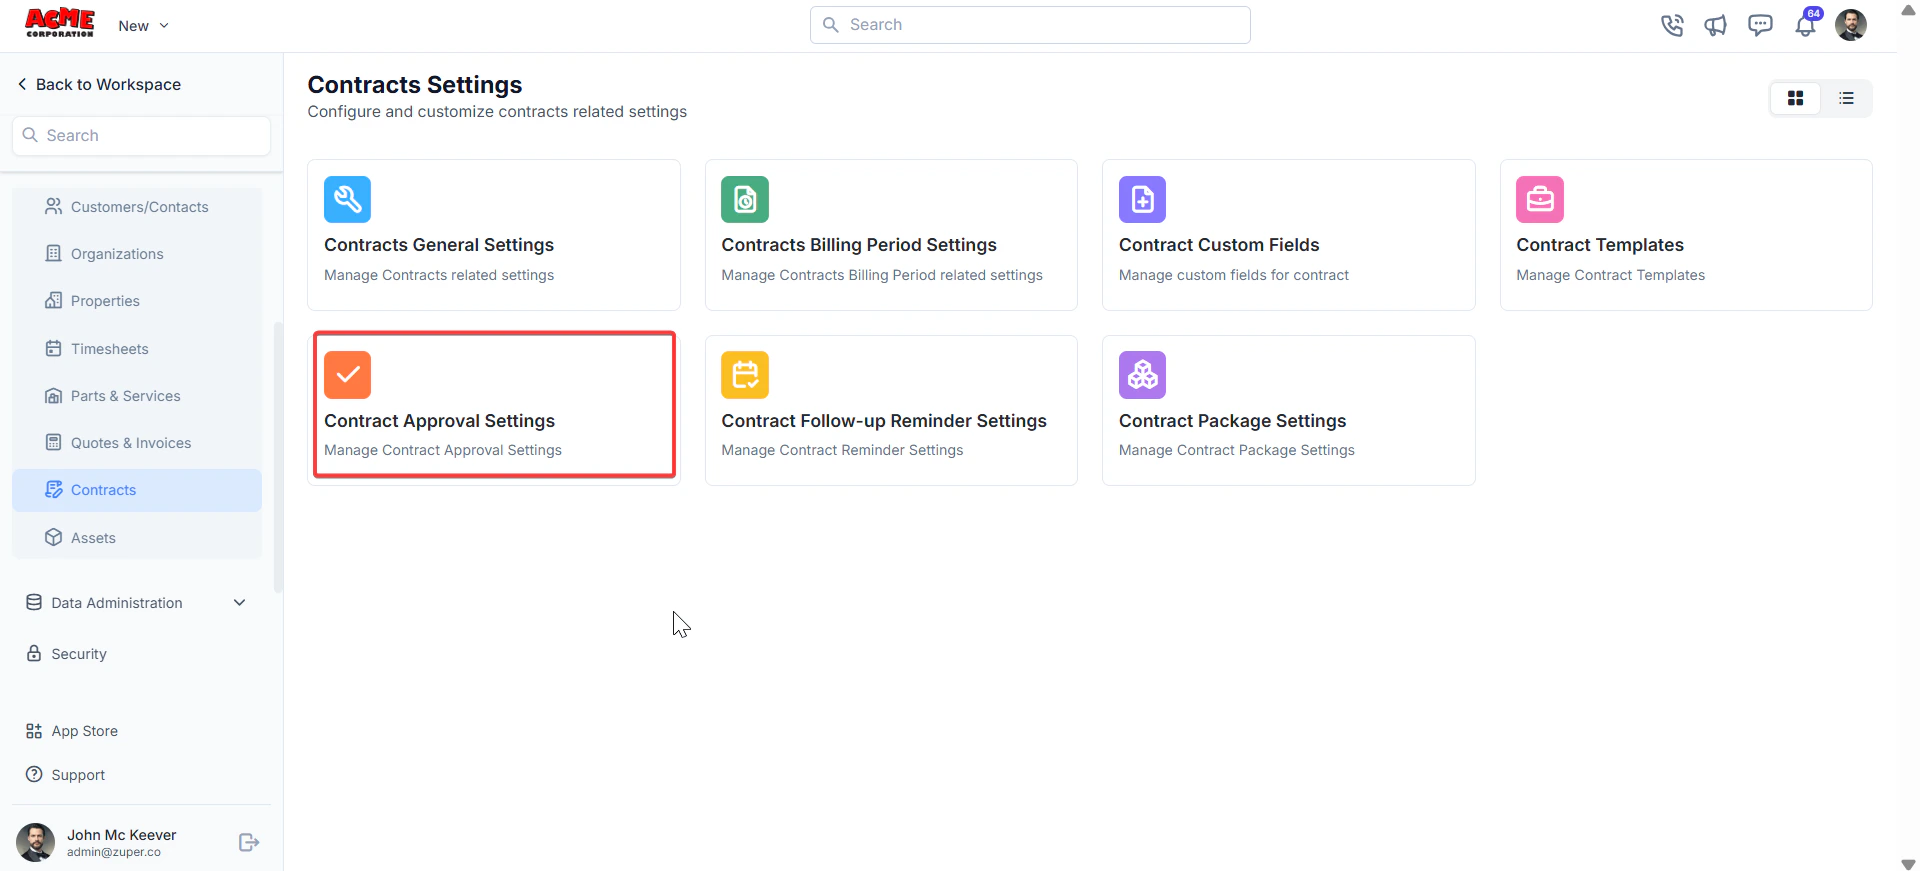Open the Security section
The width and height of the screenshot is (1920, 871).
click(137, 654)
